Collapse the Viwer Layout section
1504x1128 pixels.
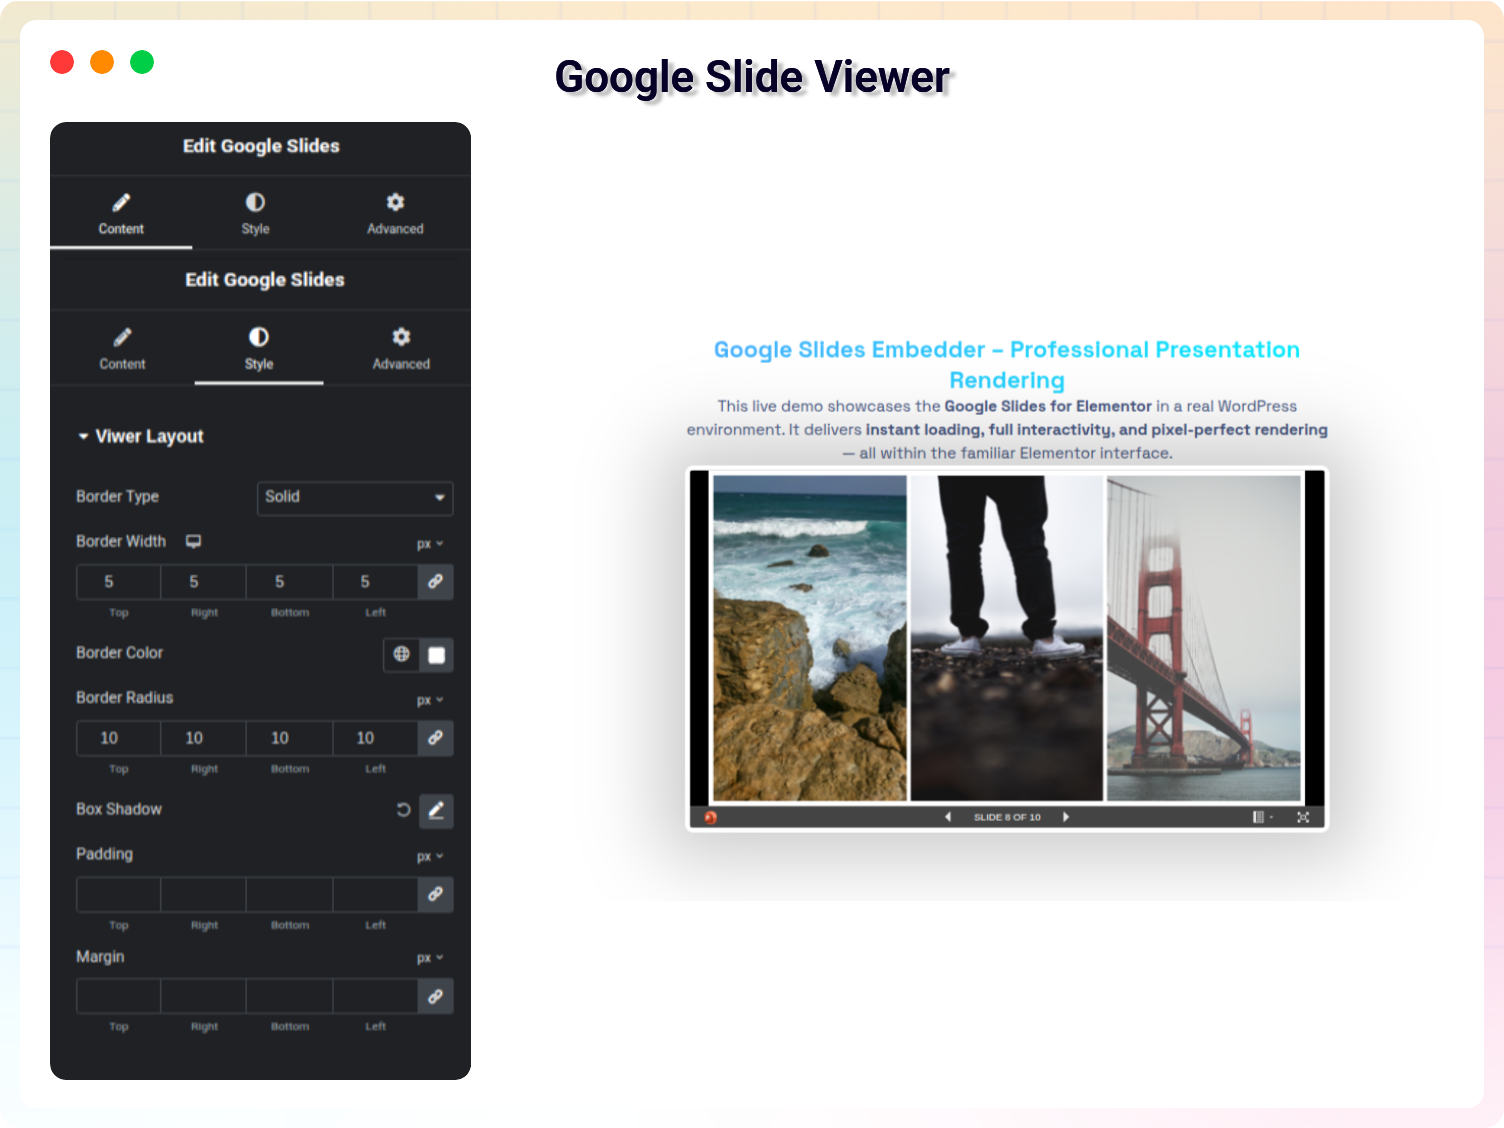click(84, 436)
